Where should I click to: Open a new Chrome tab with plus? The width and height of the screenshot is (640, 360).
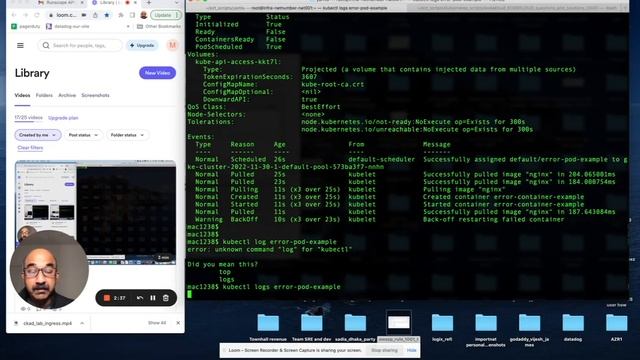(x=149, y=2)
